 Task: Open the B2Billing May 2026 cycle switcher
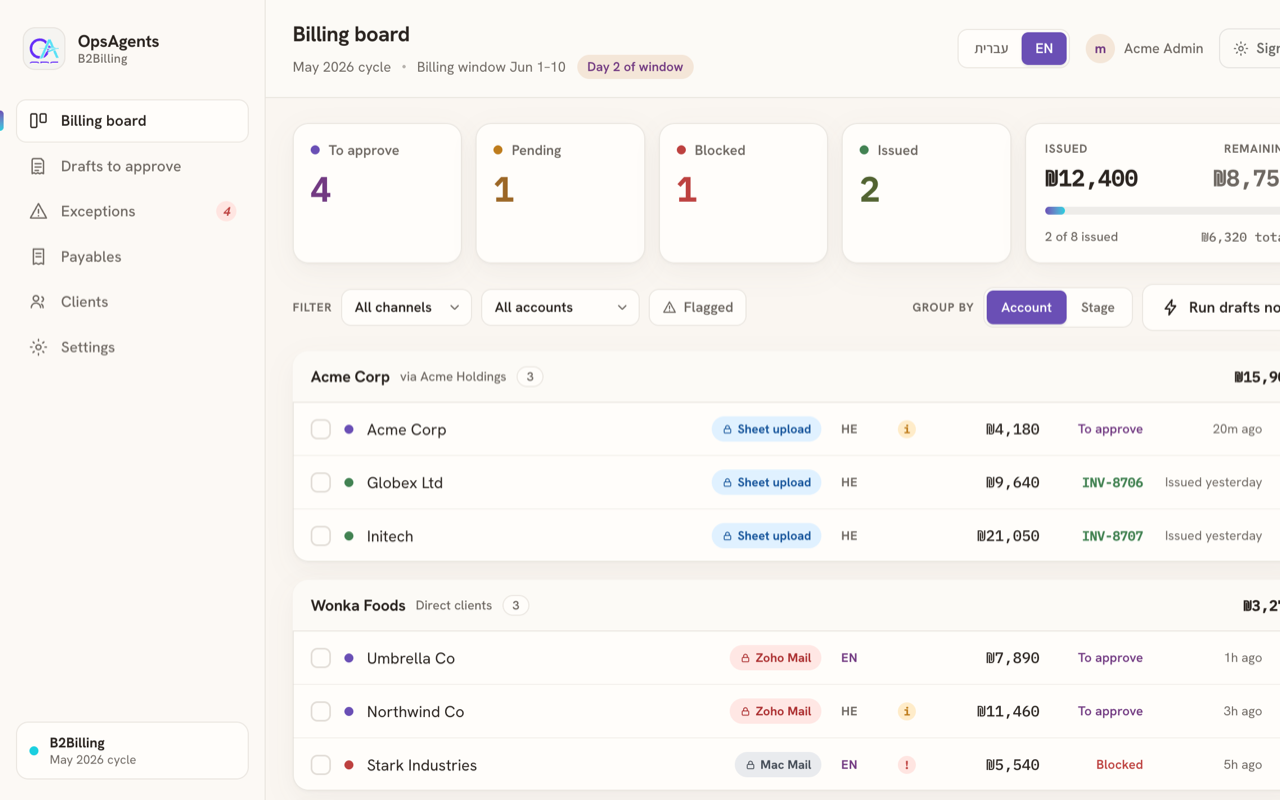[x=132, y=751]
